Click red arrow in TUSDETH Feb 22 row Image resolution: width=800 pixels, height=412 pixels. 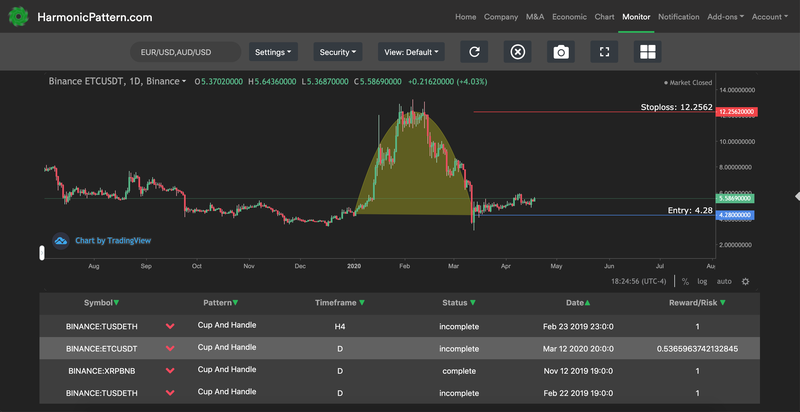tap(170, 393)
